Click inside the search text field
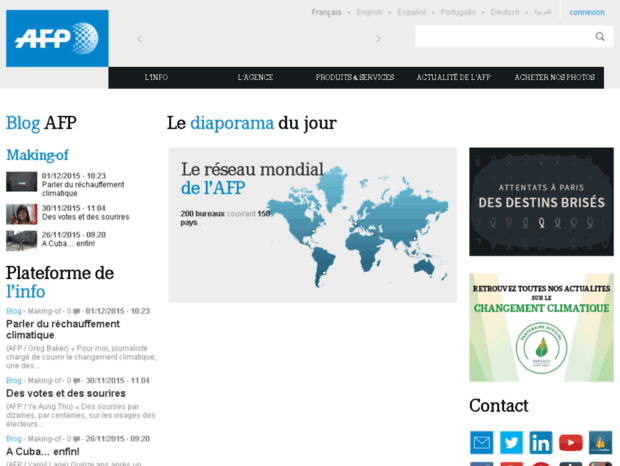This screenshot has height=466, width=620. click(502, 37)
